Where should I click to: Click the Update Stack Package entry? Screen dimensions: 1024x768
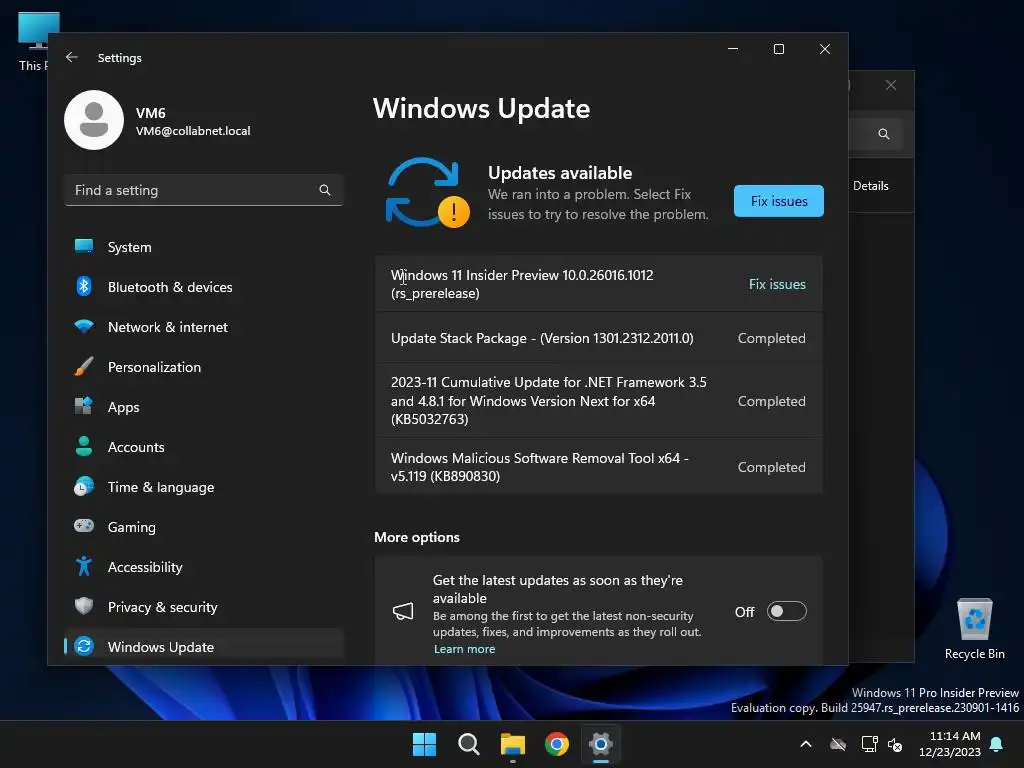598,338
